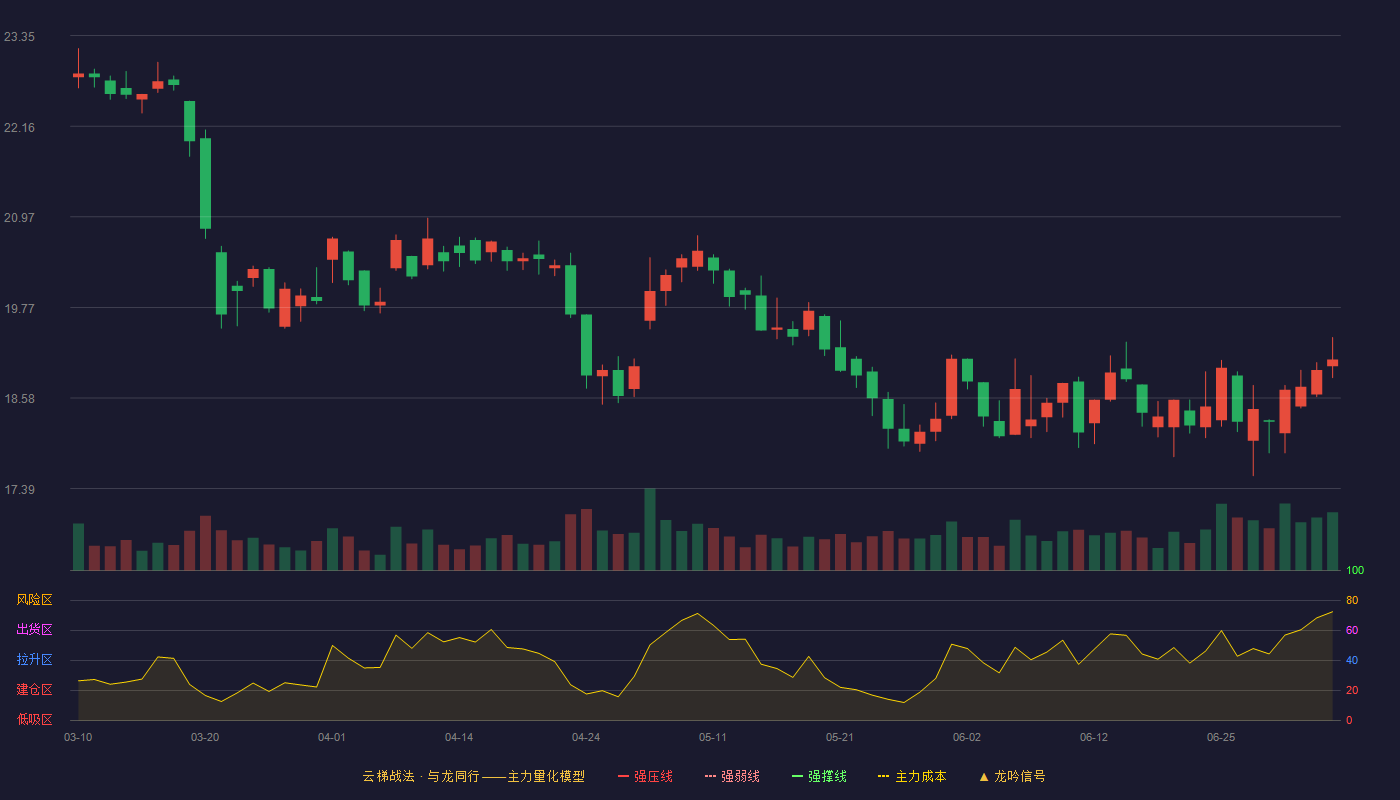
Task: Toggle the 强弱线 legend entry
Action: 732,776
